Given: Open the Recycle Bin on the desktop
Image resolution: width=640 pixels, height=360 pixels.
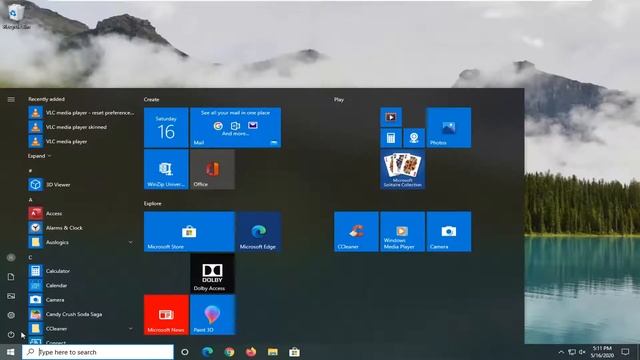Looking at the screenshot, I should click(16, 16).
